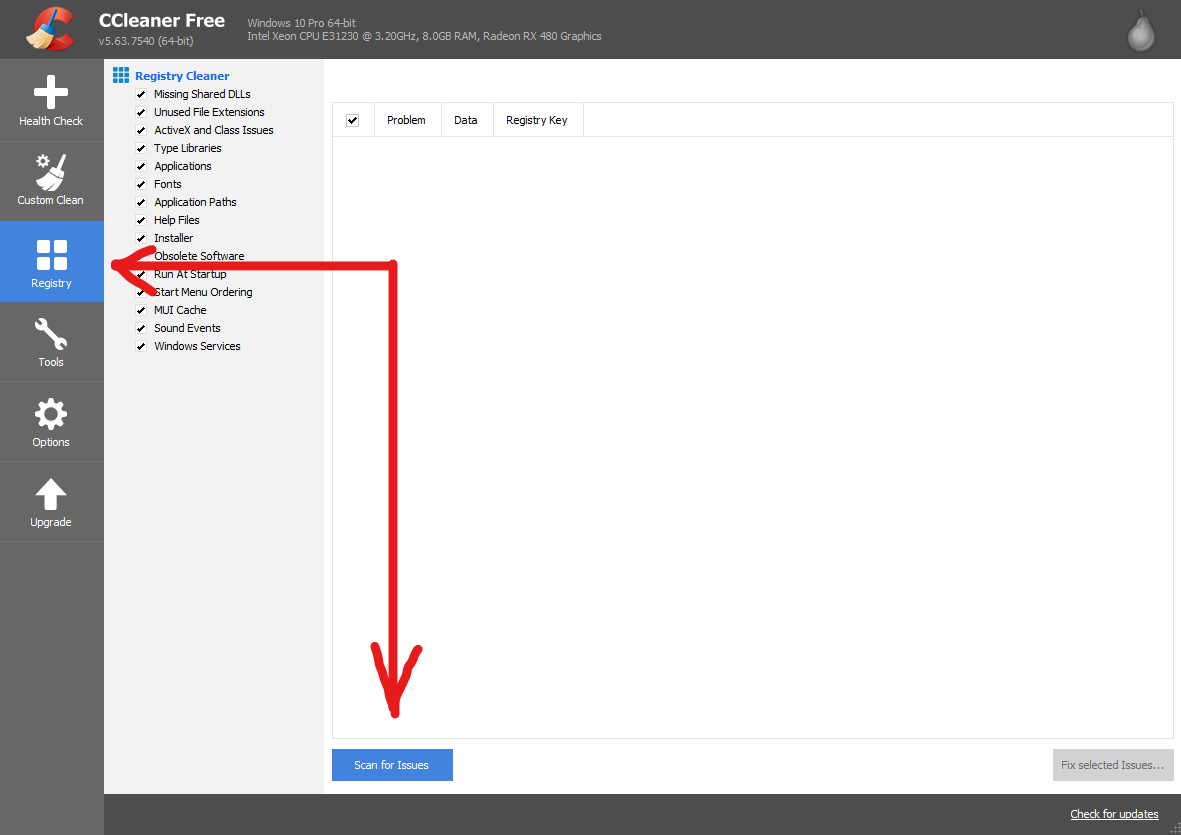Screen dimensions: 1181x835
Task: Open the Tools wrench section
Action: pyautogui.click(x=51, y=341)
